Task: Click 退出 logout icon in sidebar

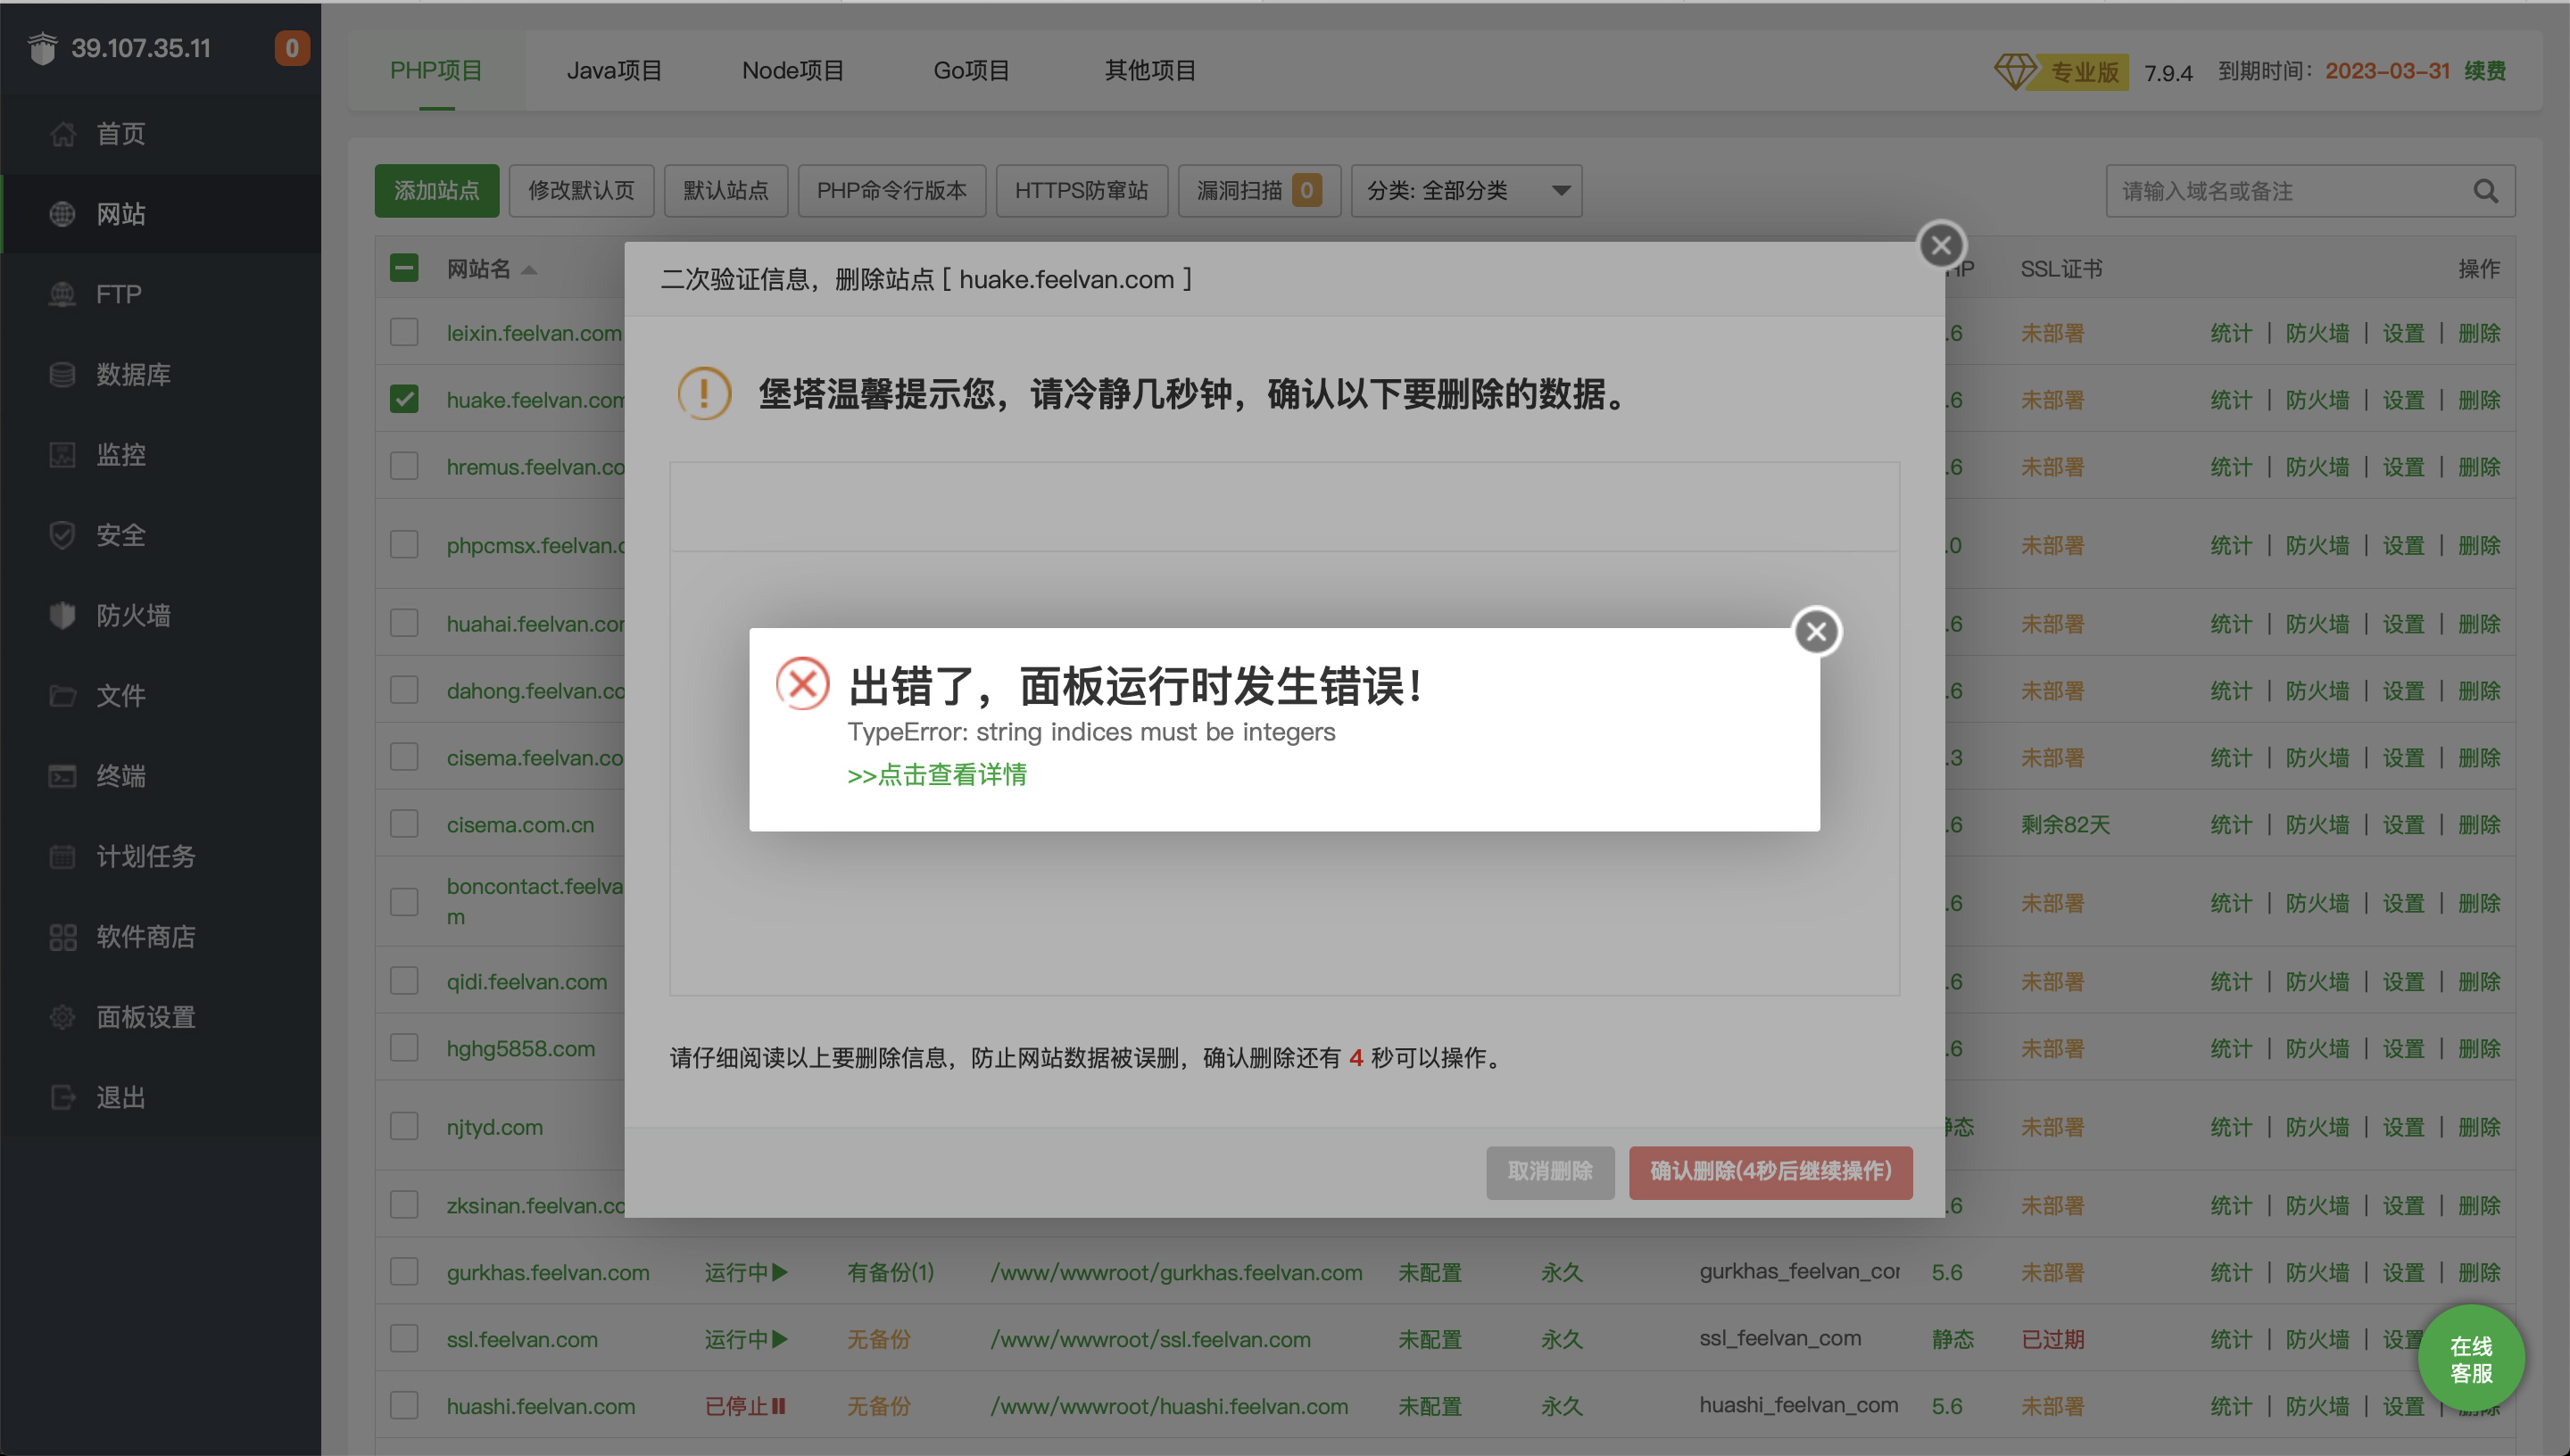Action: (62, 1097)
